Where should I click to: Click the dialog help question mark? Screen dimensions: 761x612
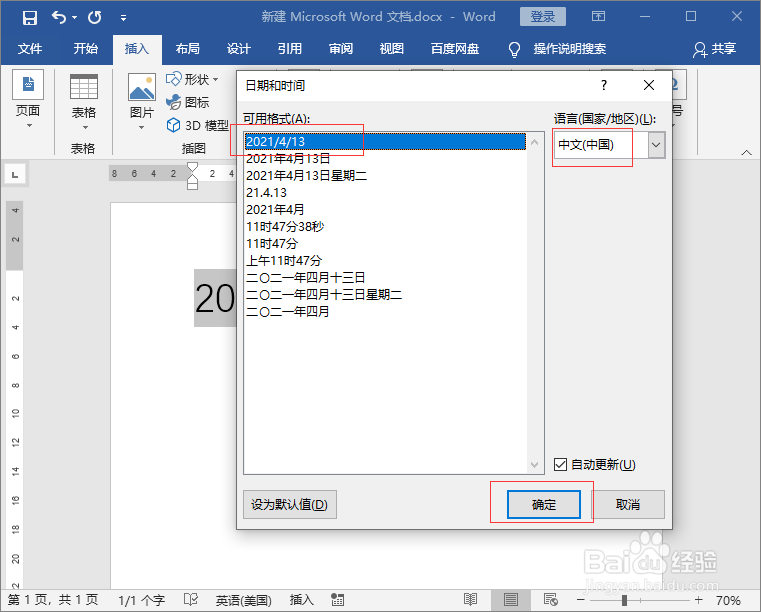pos(603,85)
